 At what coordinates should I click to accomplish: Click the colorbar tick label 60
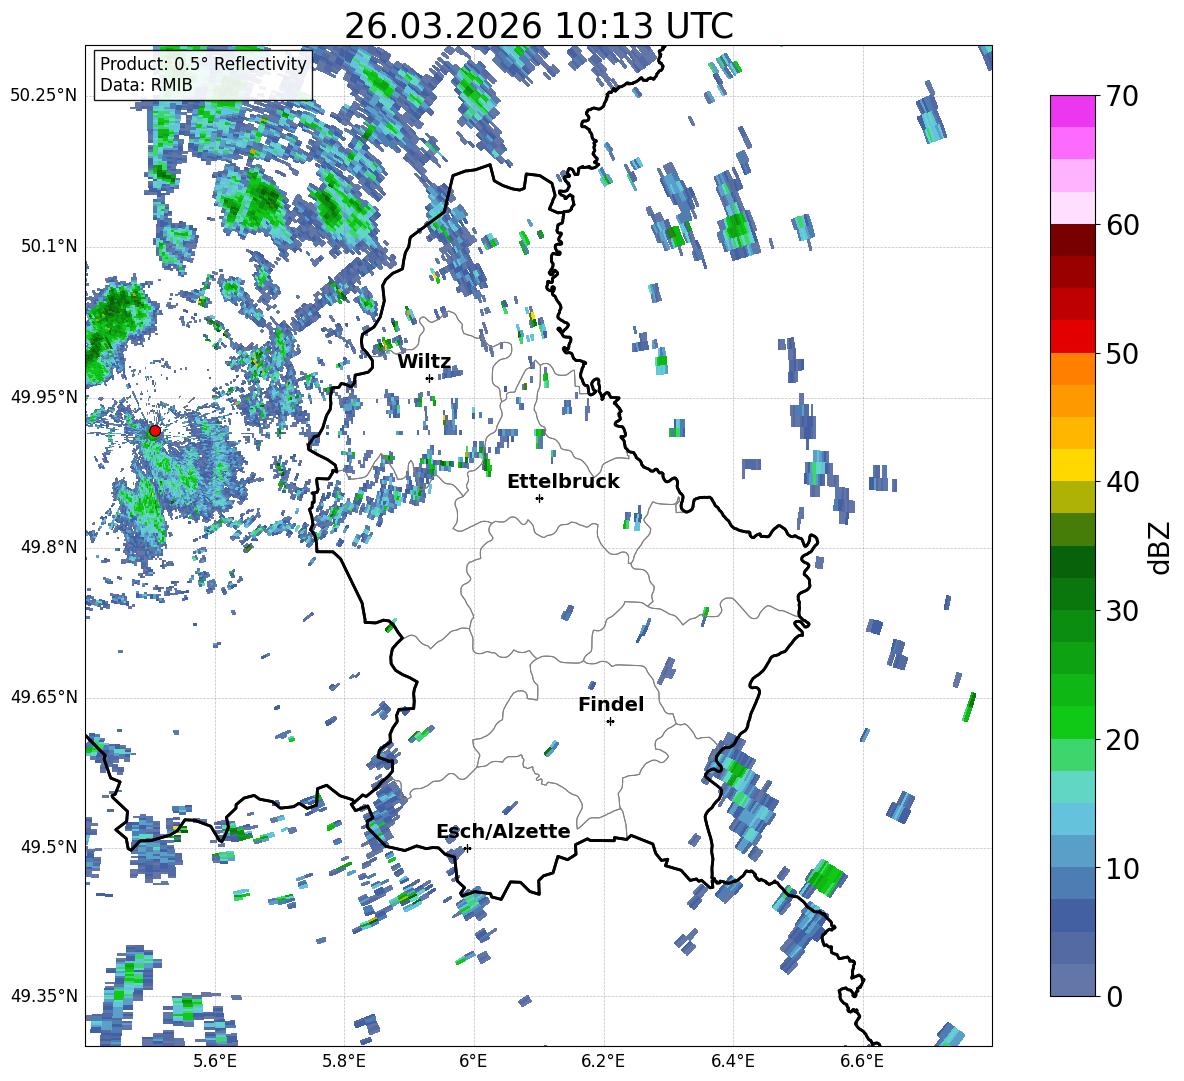coord(1122,225)
